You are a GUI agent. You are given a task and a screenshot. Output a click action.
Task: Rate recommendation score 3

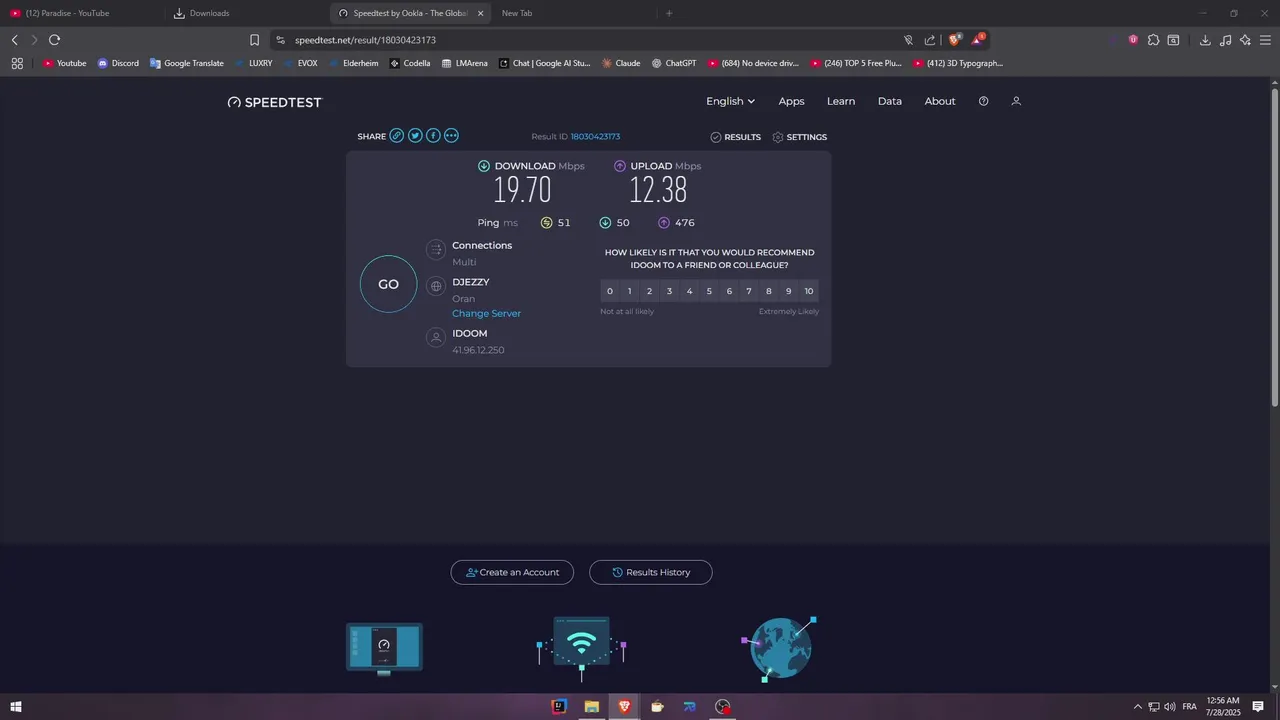click(669, 291)
